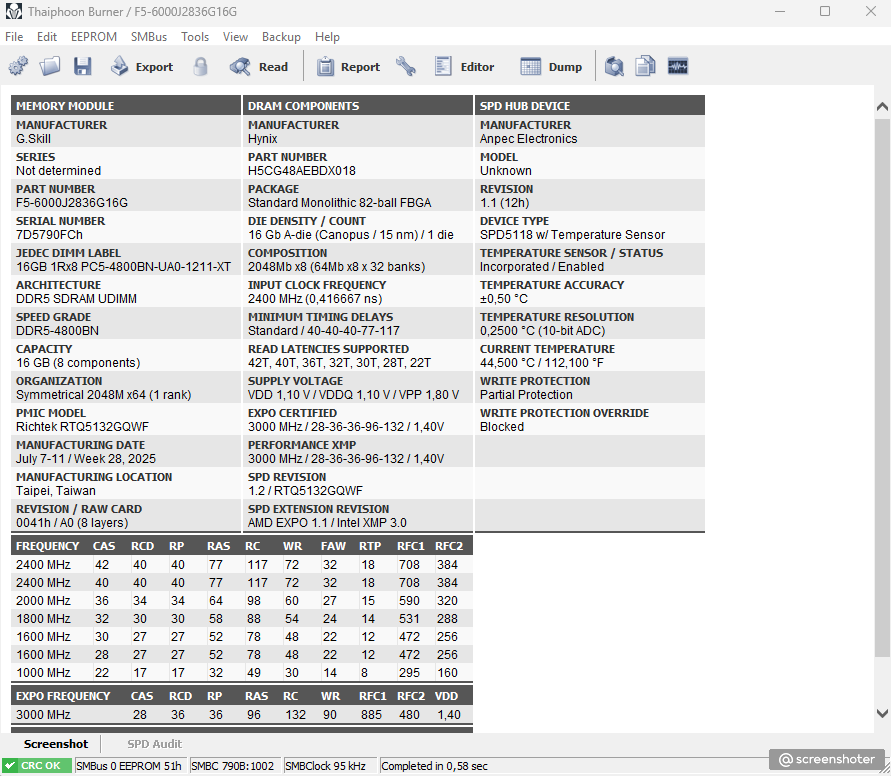Click the 1000 MHz frequency row
Screen dimensions: 891x776
(x=242, y=673)
